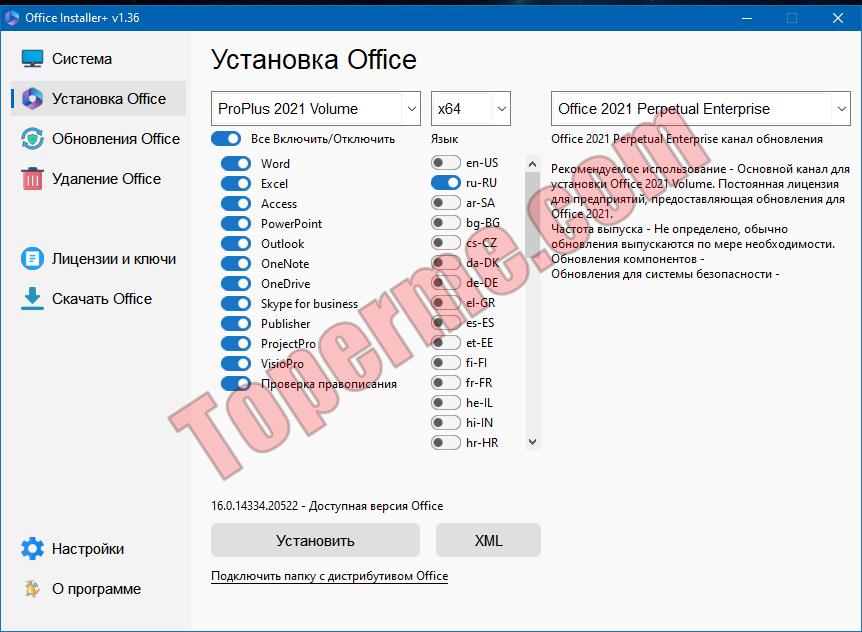Image resolution: width=862 pixels, height=632 pixels.
Task: Enable the es-ES language toggle
Action: pyautogui.click(x=446, y=323)
